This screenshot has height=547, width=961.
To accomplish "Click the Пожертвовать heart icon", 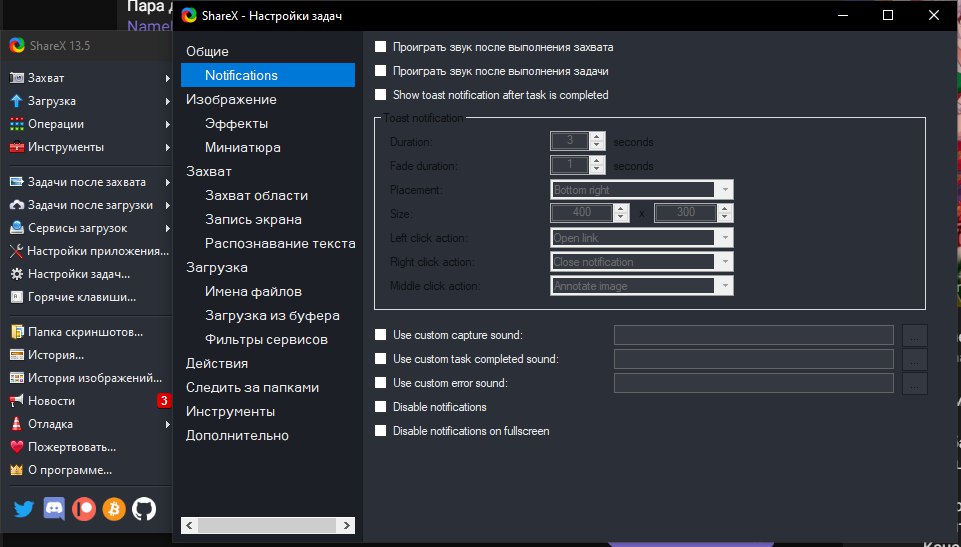I will point(17,447).
